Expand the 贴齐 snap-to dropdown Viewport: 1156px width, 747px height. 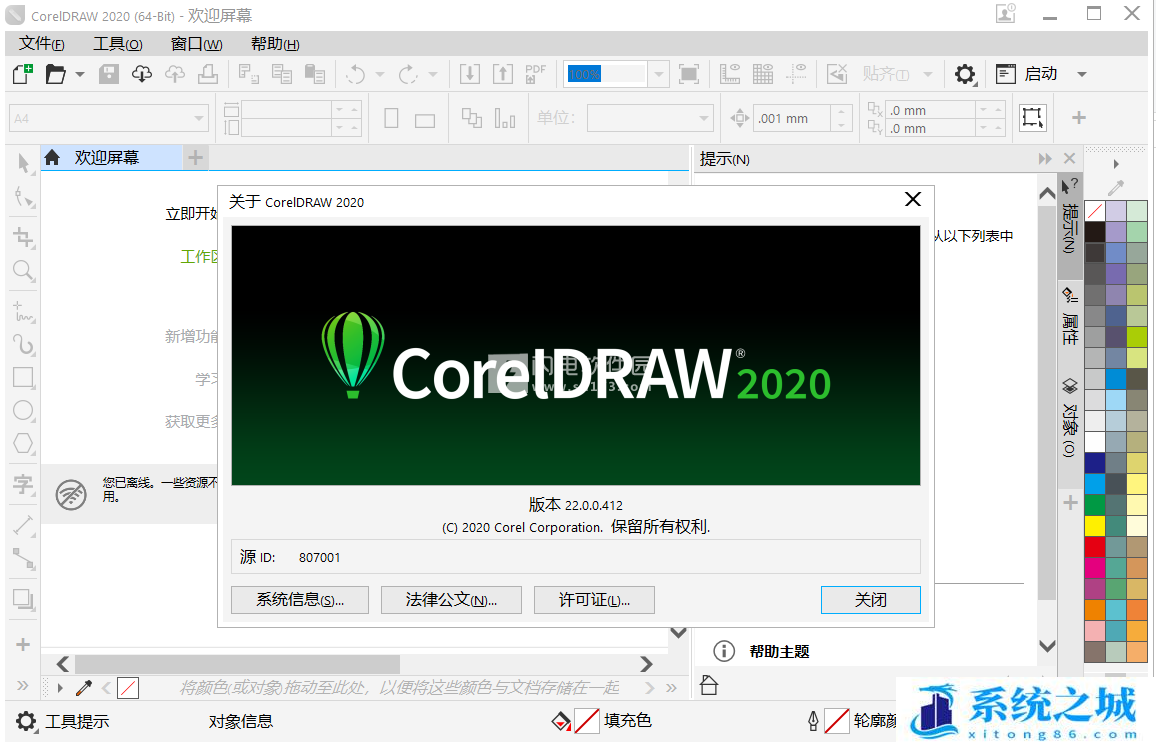(928, 74)
